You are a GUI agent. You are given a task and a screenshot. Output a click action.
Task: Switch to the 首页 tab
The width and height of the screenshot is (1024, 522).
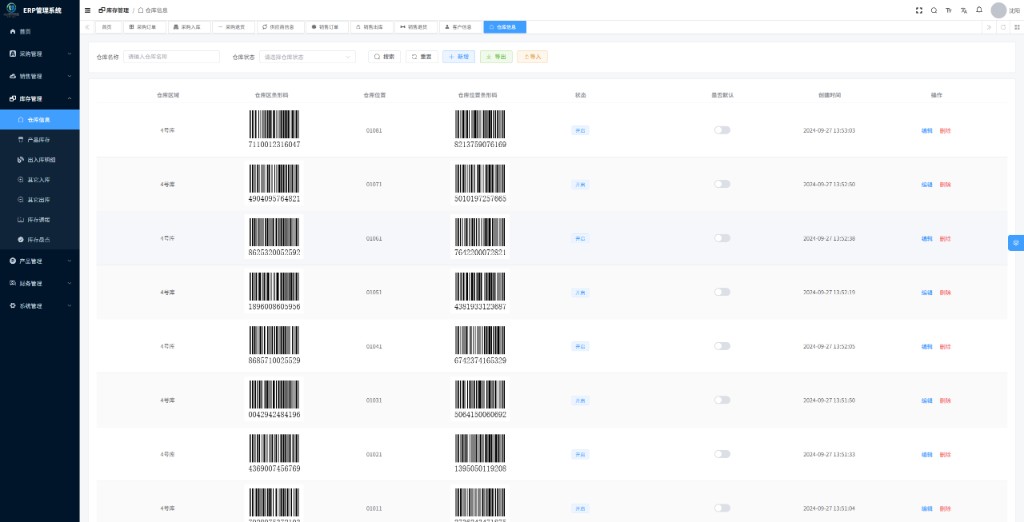point(108,27)
